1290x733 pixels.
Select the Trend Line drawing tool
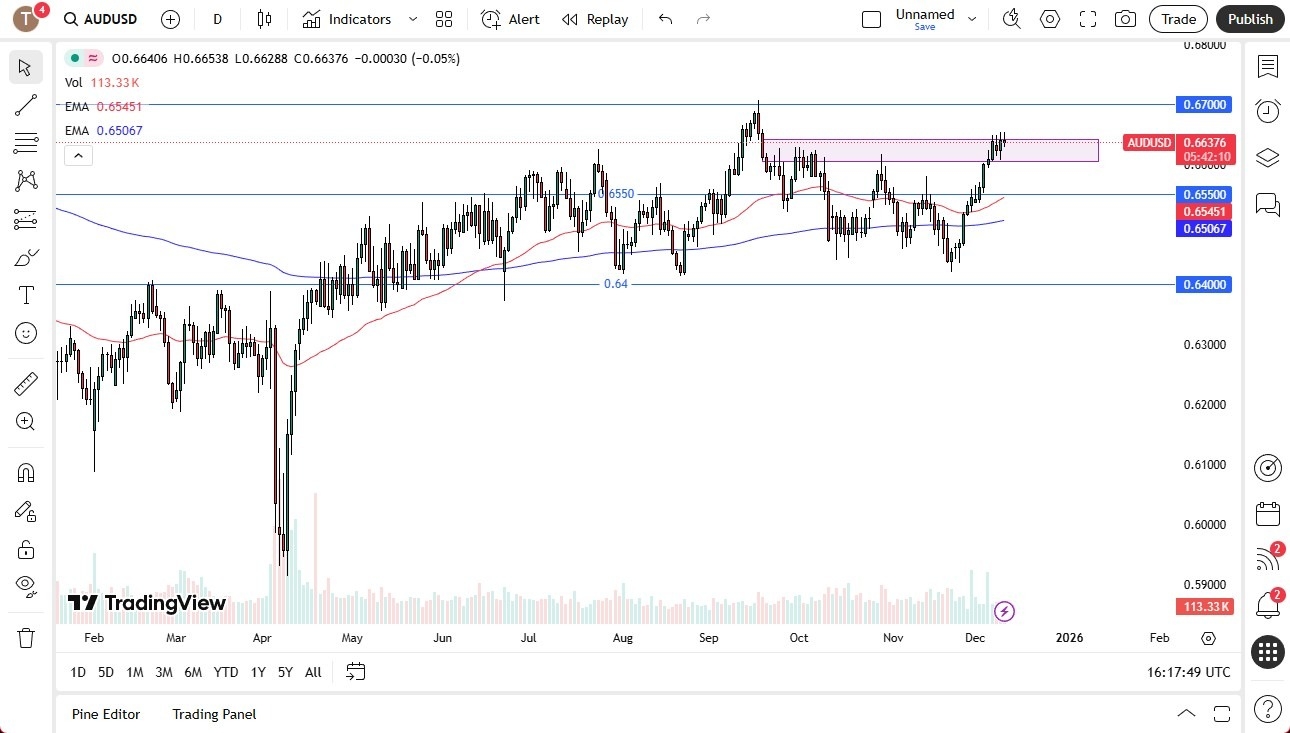tap(25, 105)
